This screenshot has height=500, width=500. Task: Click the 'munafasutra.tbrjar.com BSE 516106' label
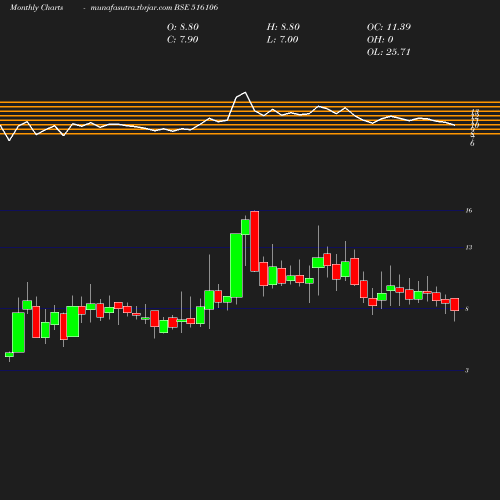click(x=154, y=7)
